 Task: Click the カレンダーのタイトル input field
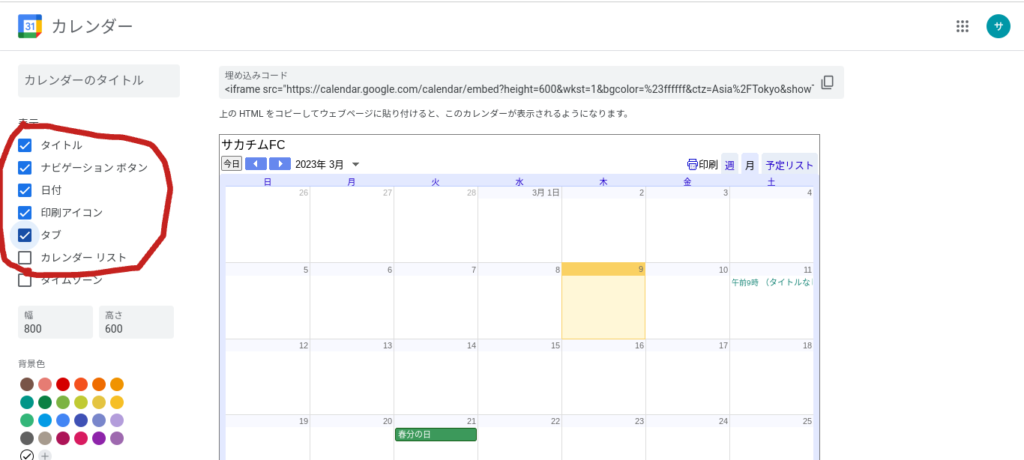point(98,80)
